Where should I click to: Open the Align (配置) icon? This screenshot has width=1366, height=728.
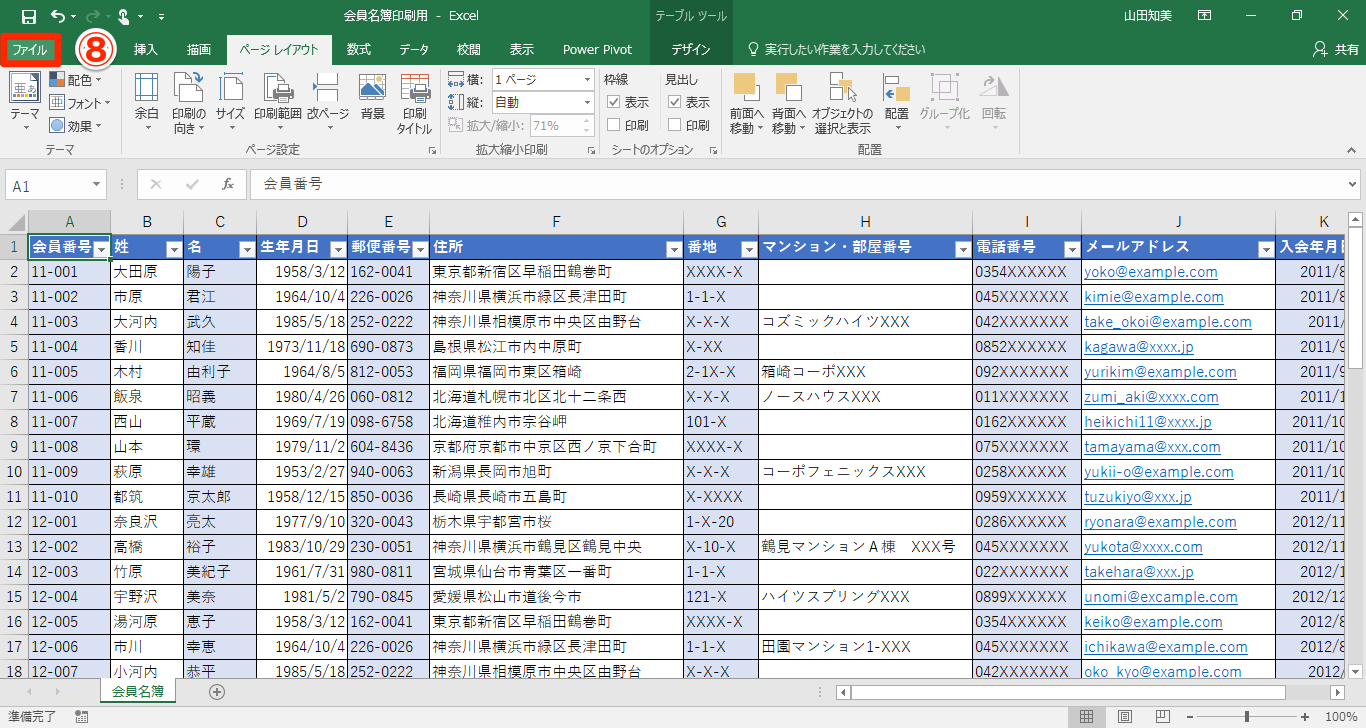(x=896, y=87)
